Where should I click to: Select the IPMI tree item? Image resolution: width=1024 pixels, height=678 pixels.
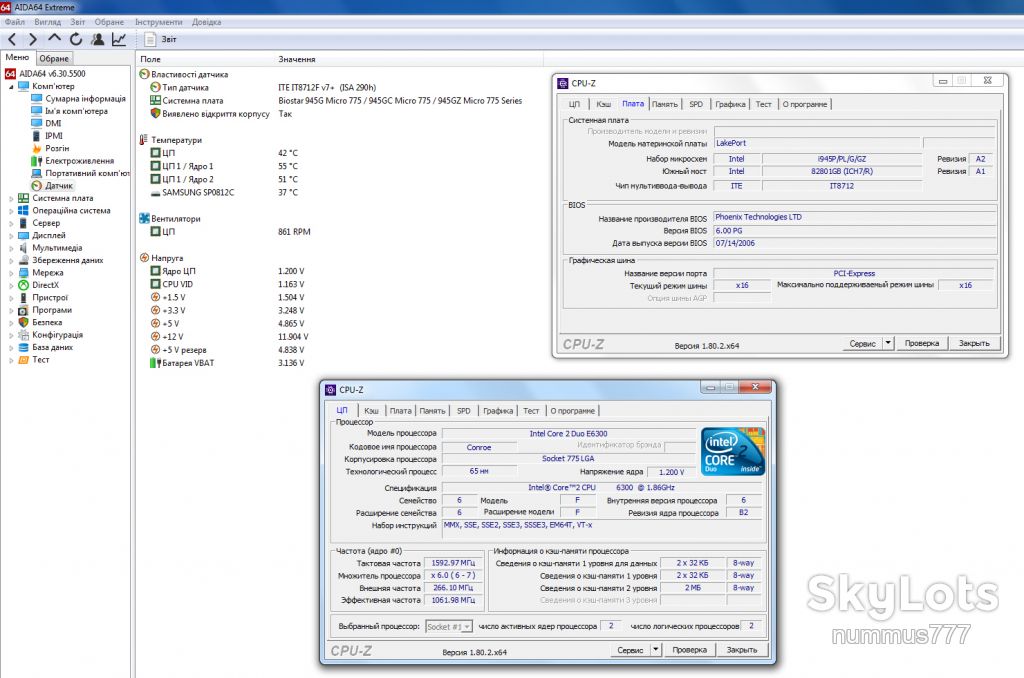pos(47,136)
